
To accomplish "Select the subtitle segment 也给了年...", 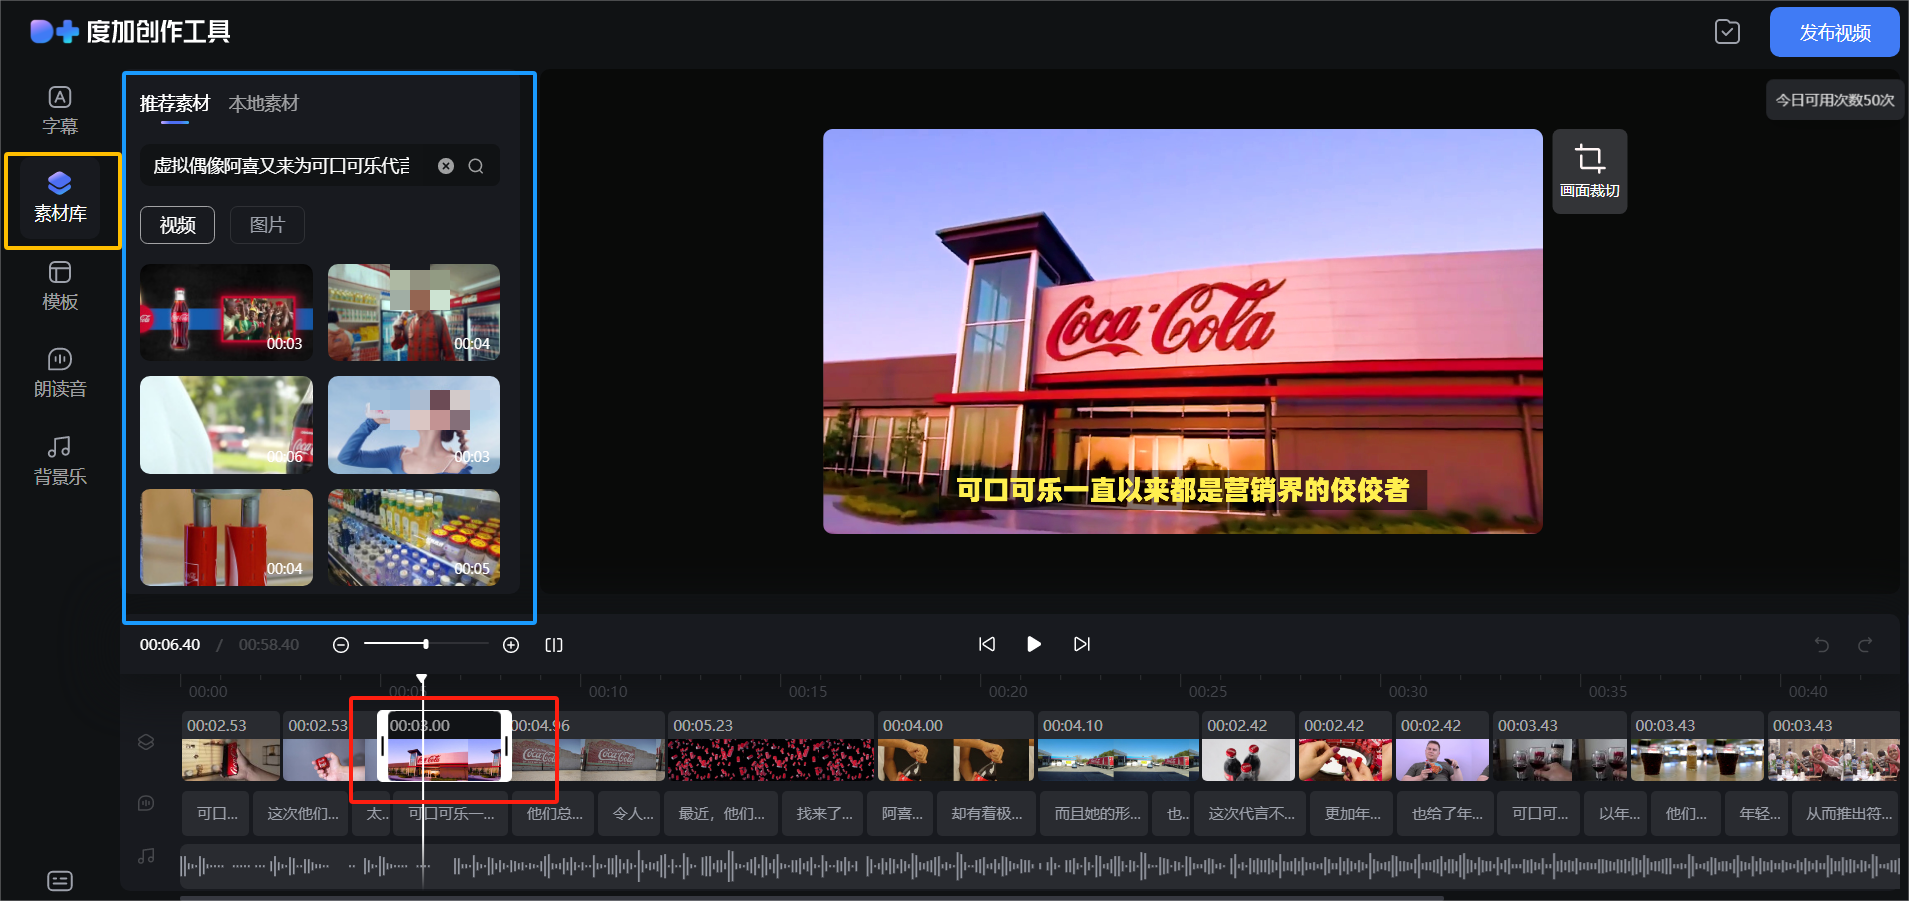I will point(1446,813).
